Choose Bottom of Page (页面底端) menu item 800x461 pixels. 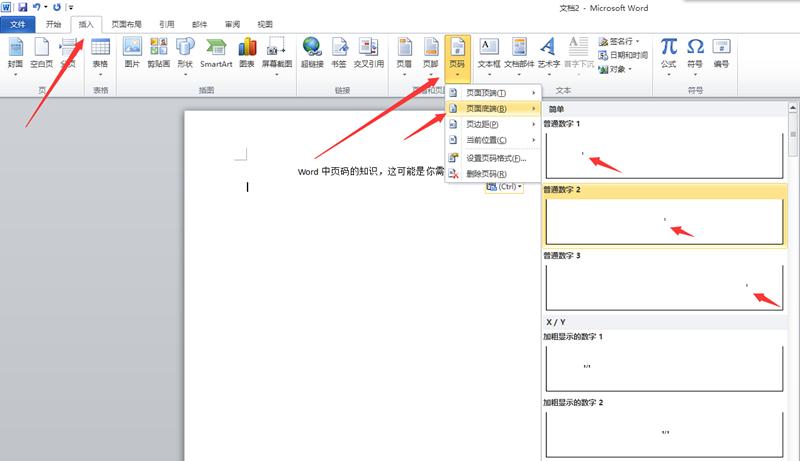[493, 109]
